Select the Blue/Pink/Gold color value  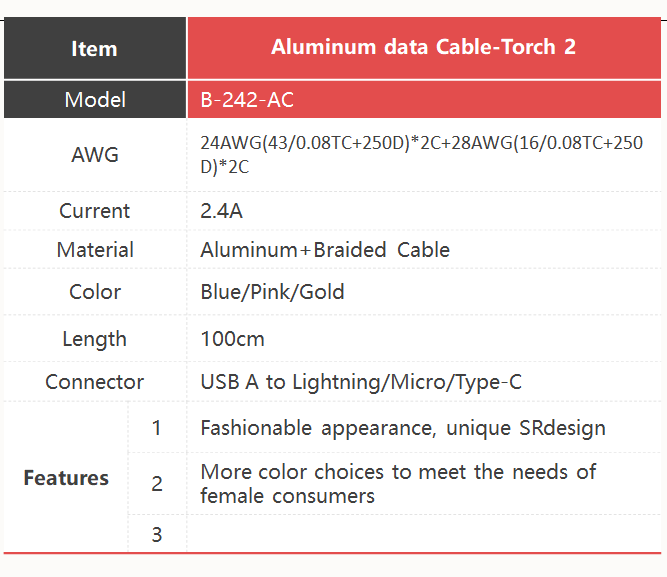pyautogui.click(x=272, y=292)
